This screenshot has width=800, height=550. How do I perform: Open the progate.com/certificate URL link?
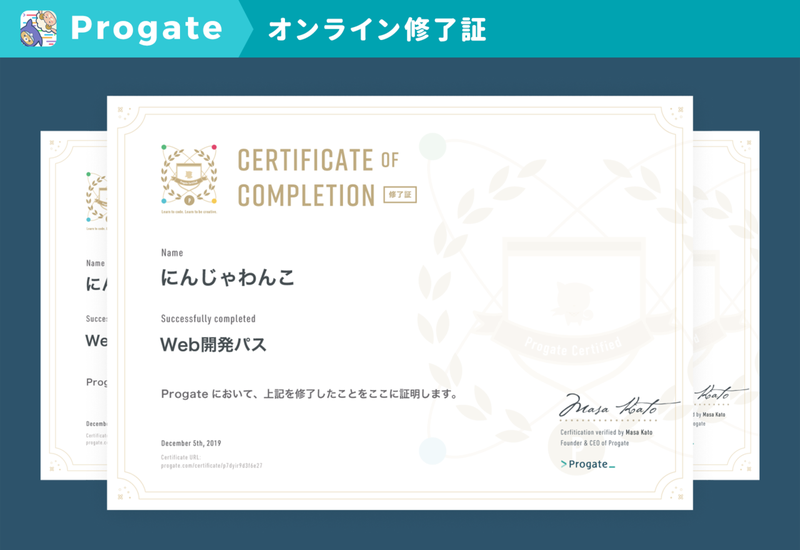212,466
